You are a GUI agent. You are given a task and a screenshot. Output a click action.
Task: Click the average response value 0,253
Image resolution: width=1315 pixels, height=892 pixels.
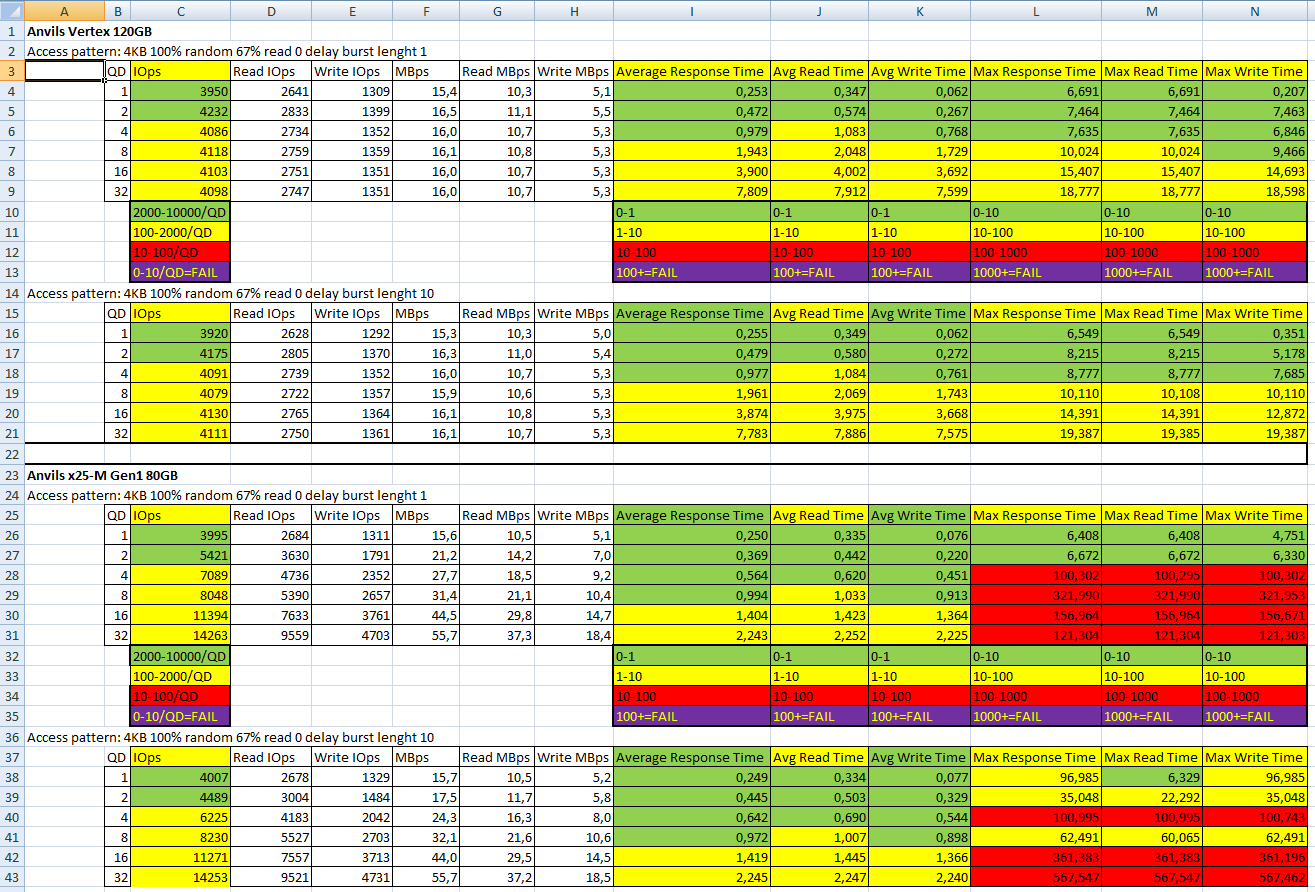coord(691,91)
